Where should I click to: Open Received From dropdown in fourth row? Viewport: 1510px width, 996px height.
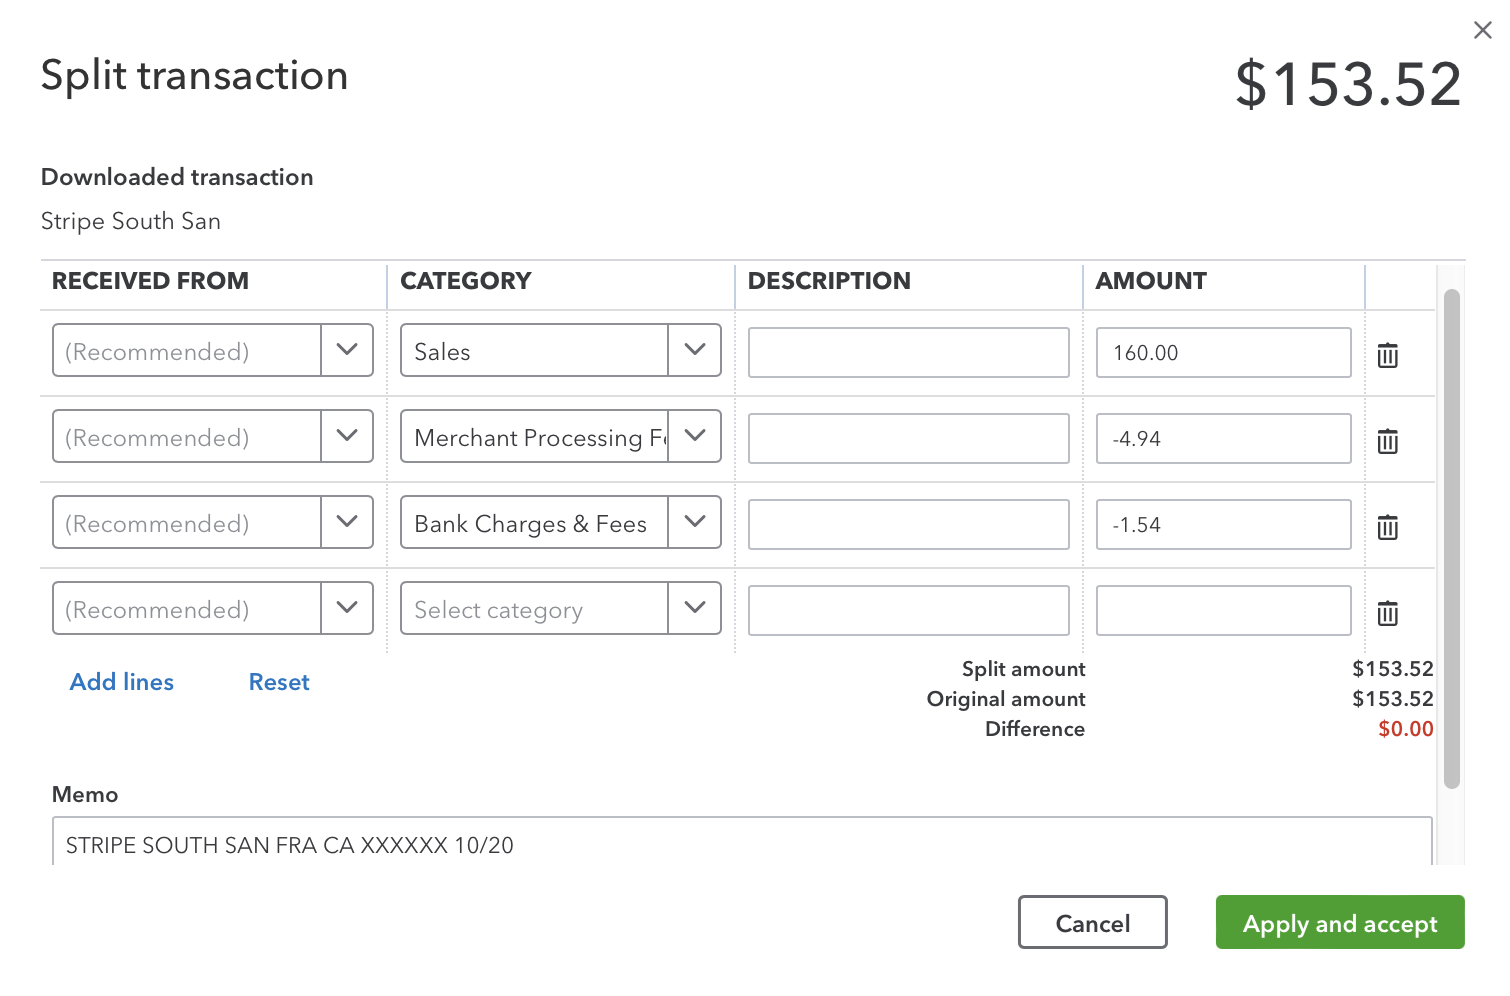coord(346,608)
